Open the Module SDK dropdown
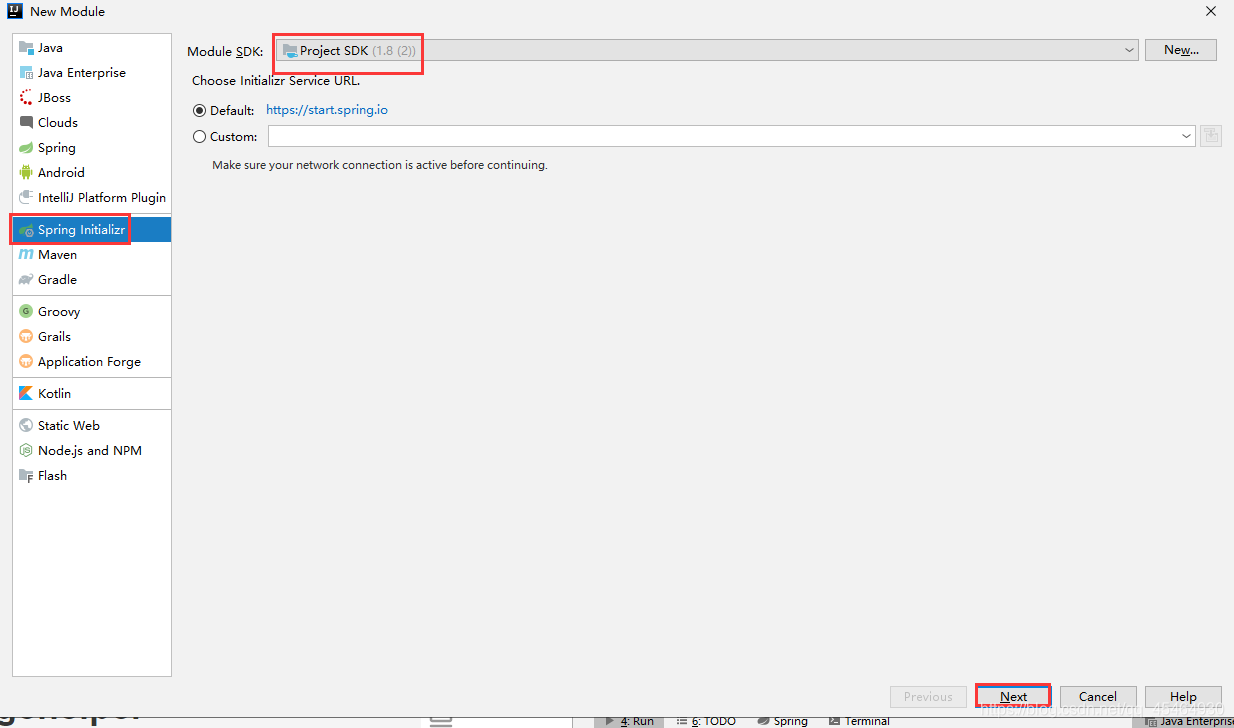Image resolution: width=1234 pixels, height=728 pixels. (x=706, y=50)
